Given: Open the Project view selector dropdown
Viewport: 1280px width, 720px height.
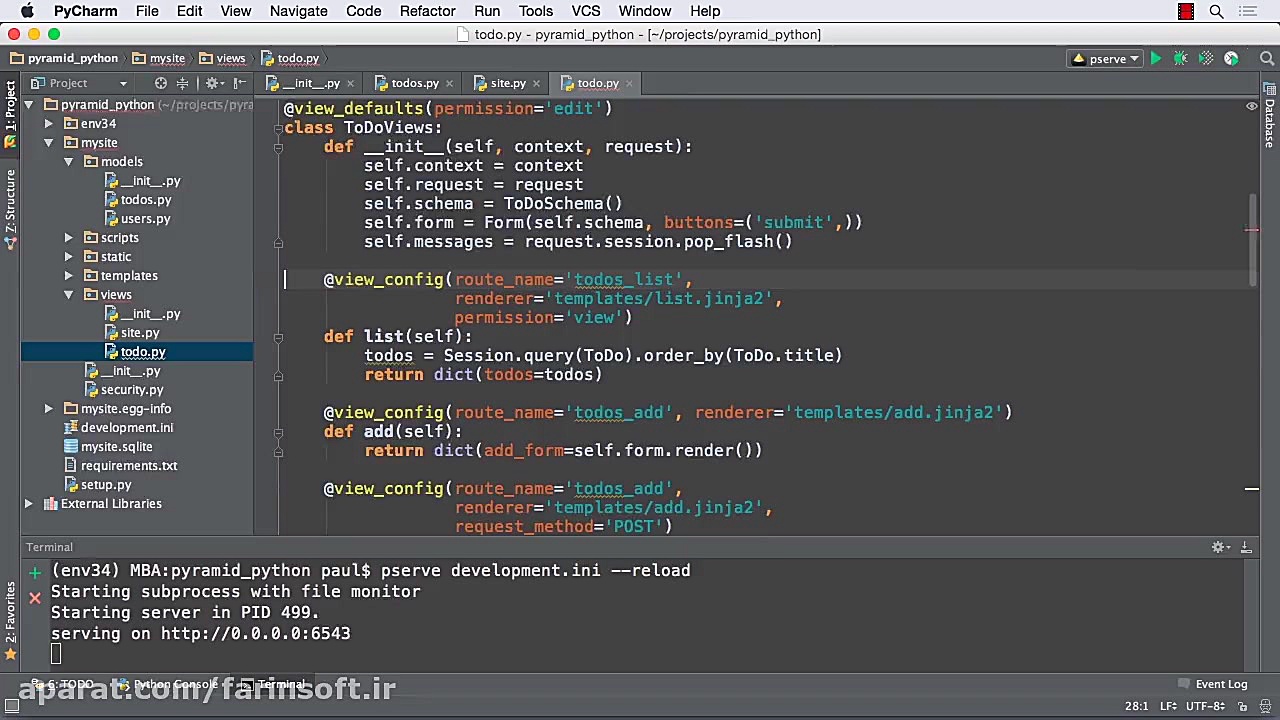Looking at the screenshot, I should (79, 83).
